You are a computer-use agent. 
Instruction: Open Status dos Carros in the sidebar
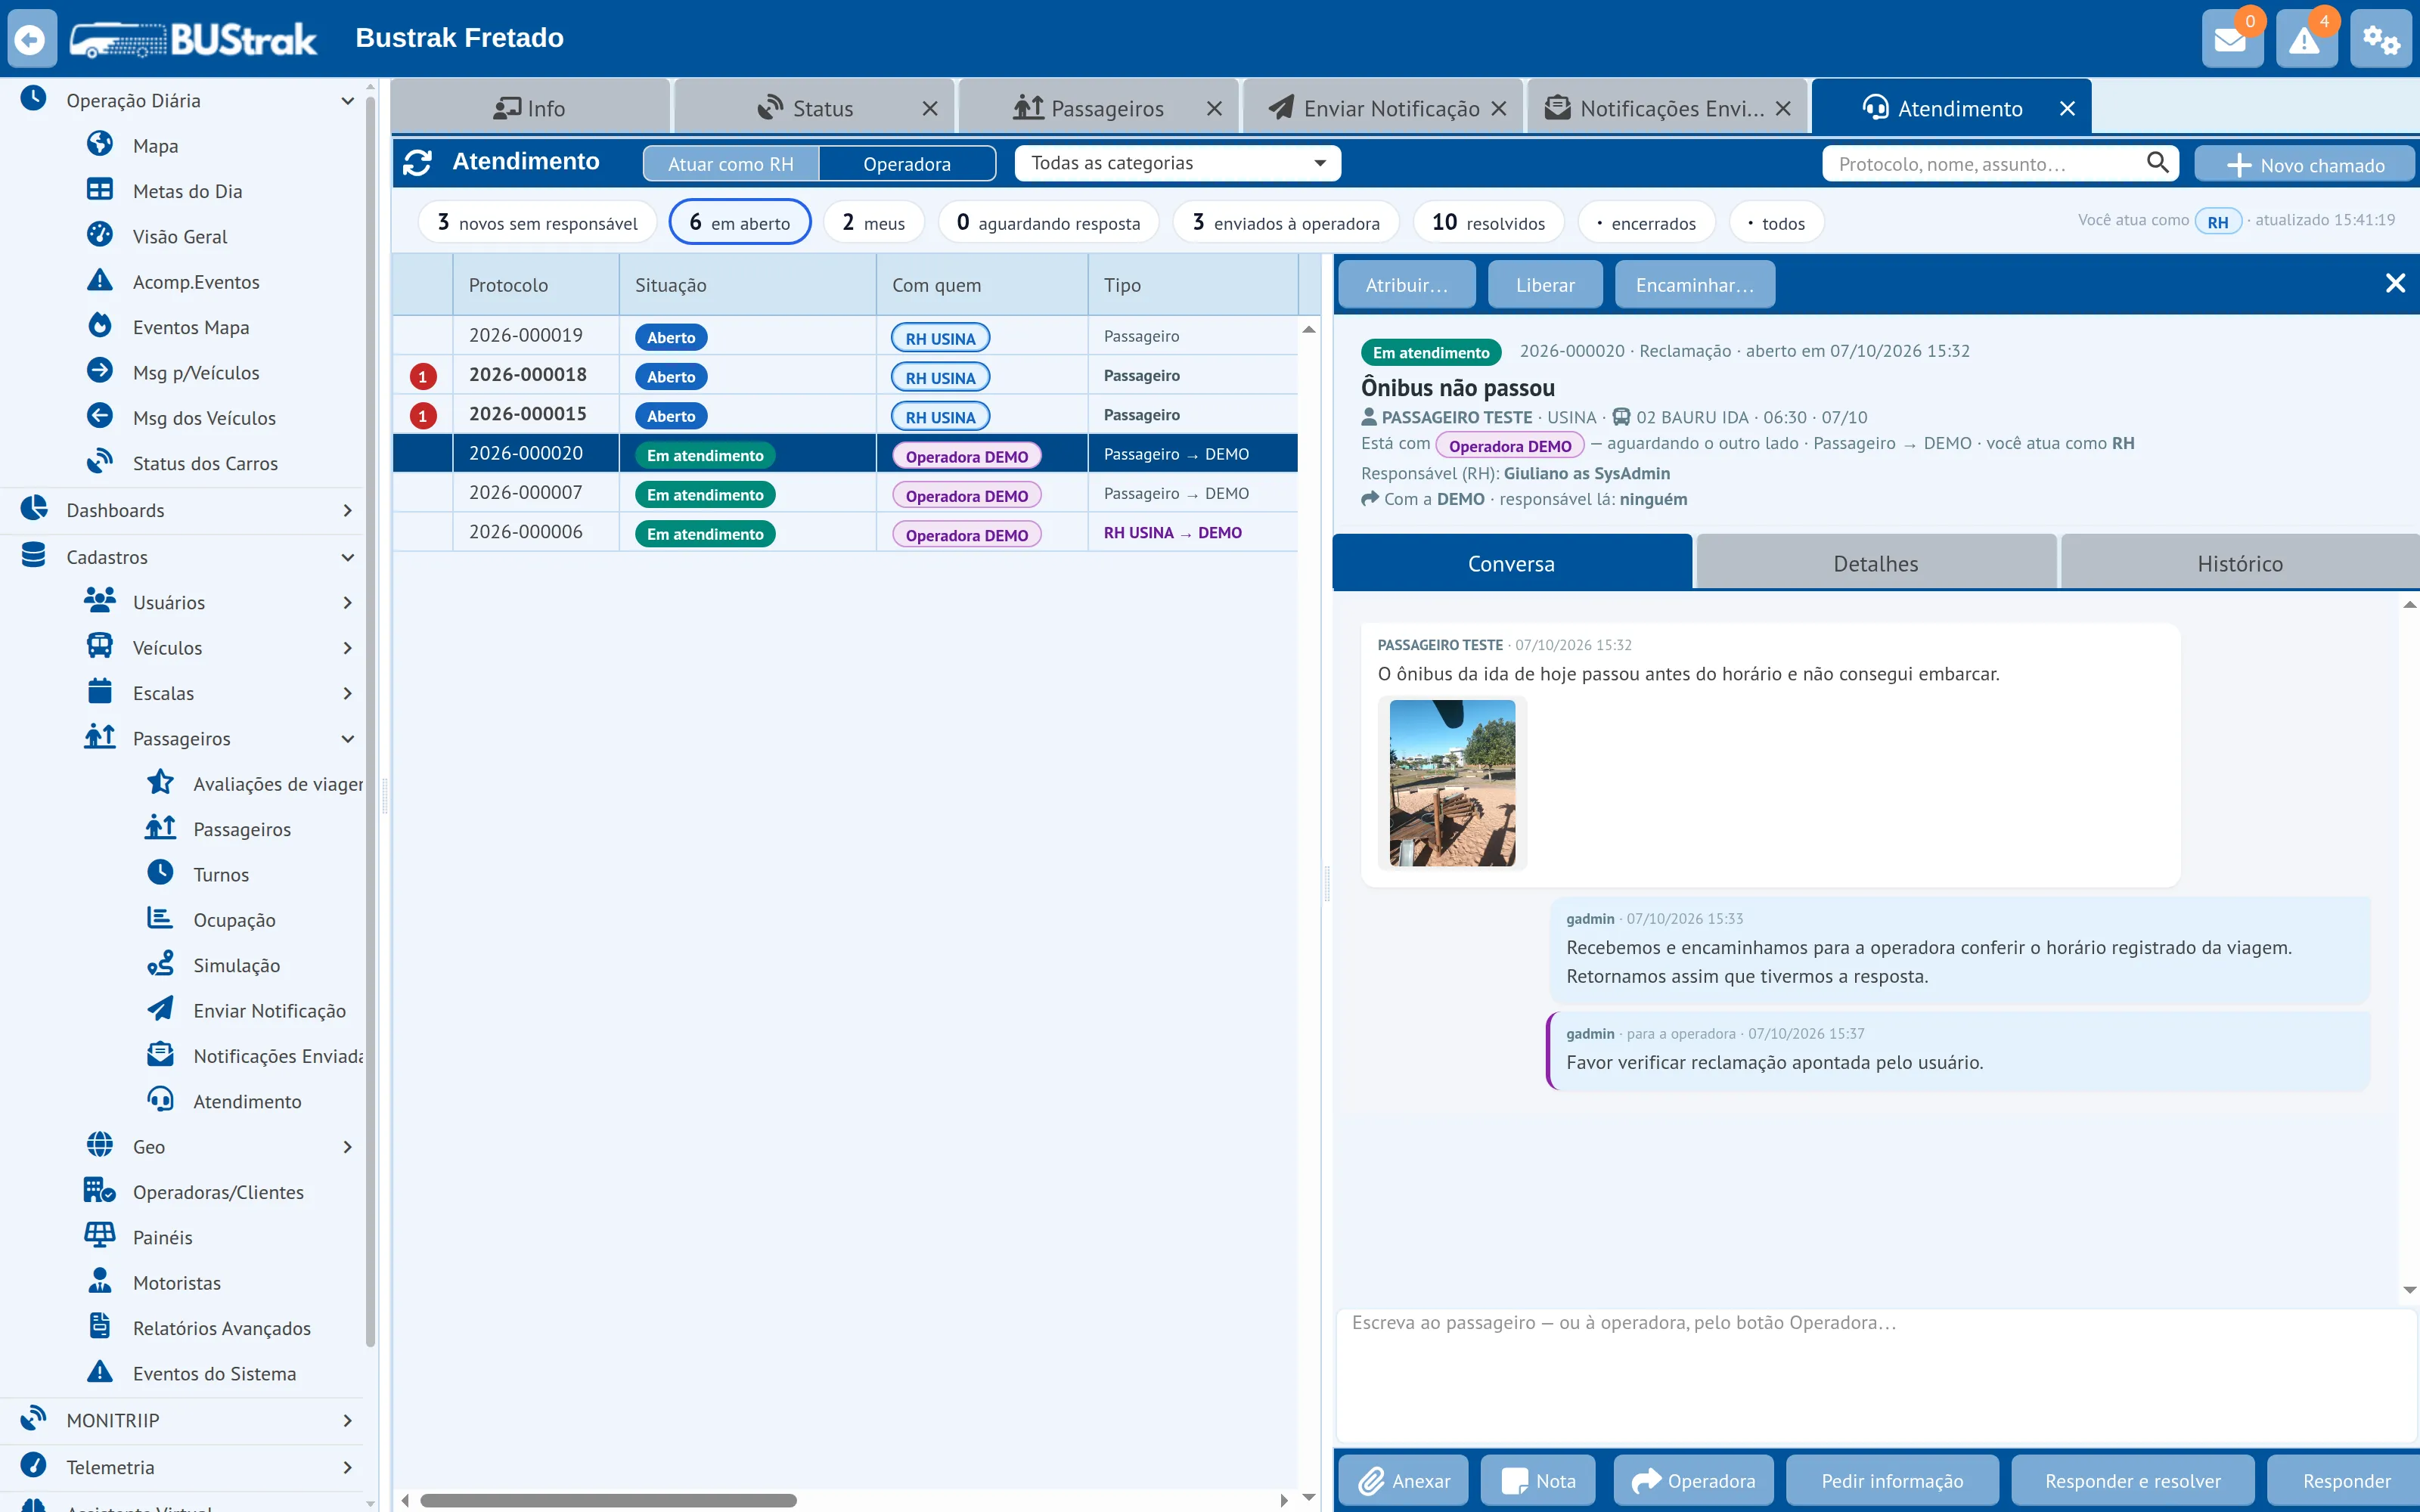(x=205, y=463)
